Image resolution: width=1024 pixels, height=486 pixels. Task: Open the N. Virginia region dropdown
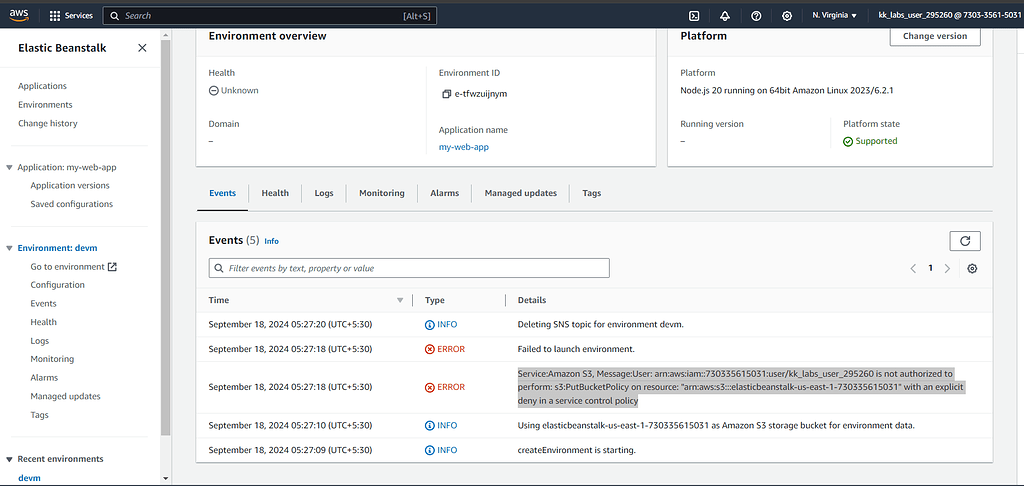[834, 16]
